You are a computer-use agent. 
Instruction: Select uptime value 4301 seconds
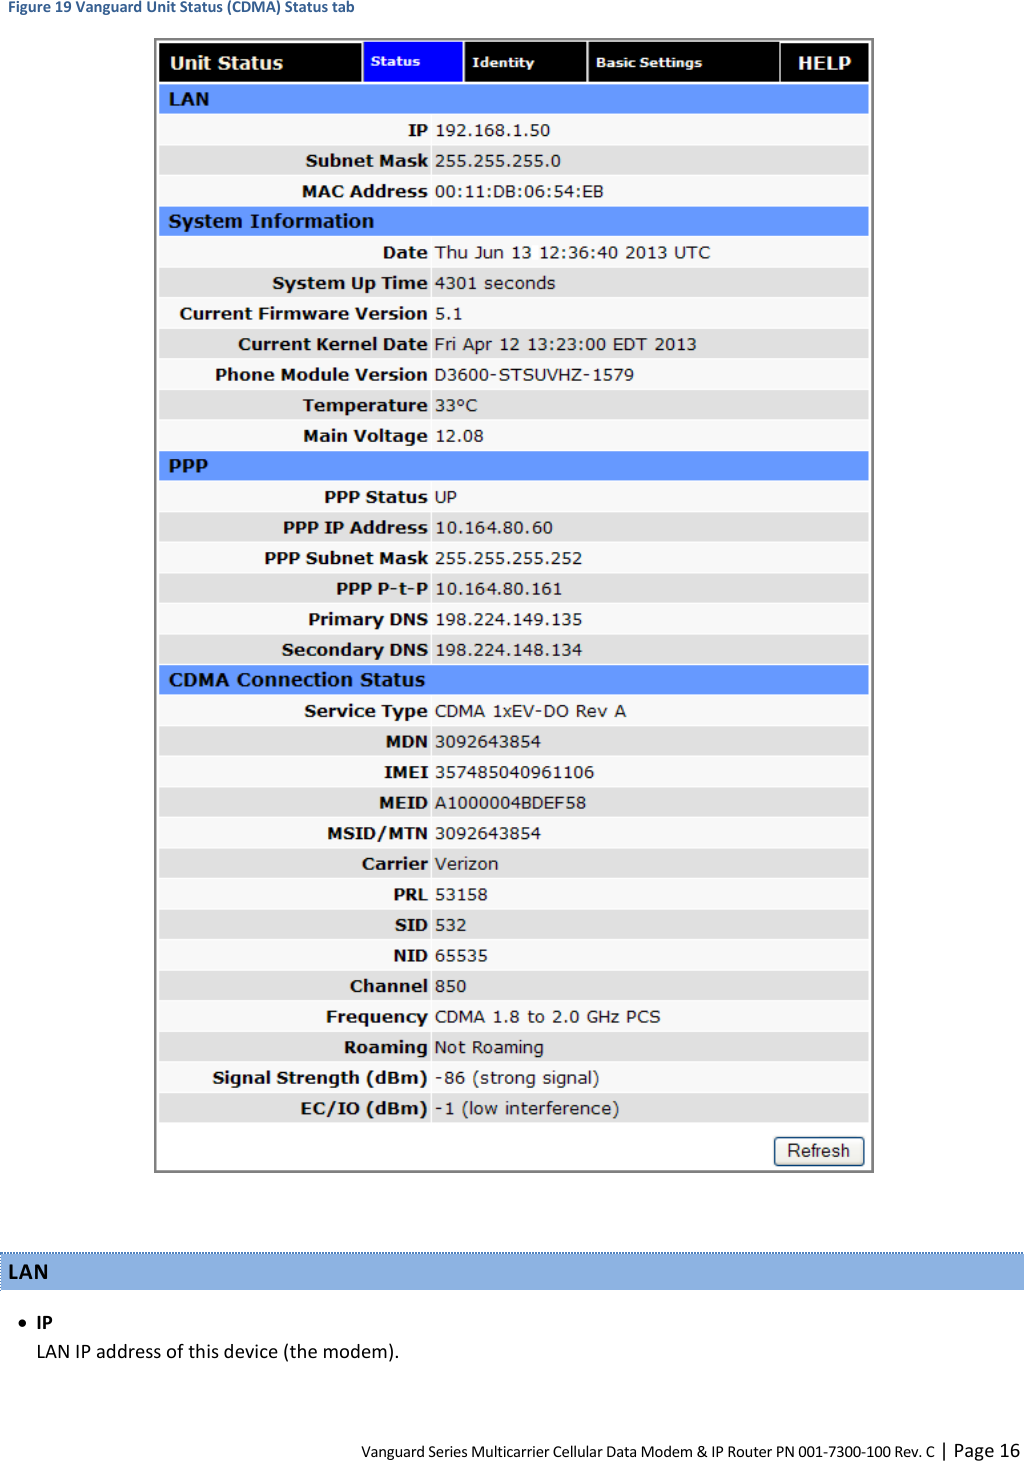495,283
